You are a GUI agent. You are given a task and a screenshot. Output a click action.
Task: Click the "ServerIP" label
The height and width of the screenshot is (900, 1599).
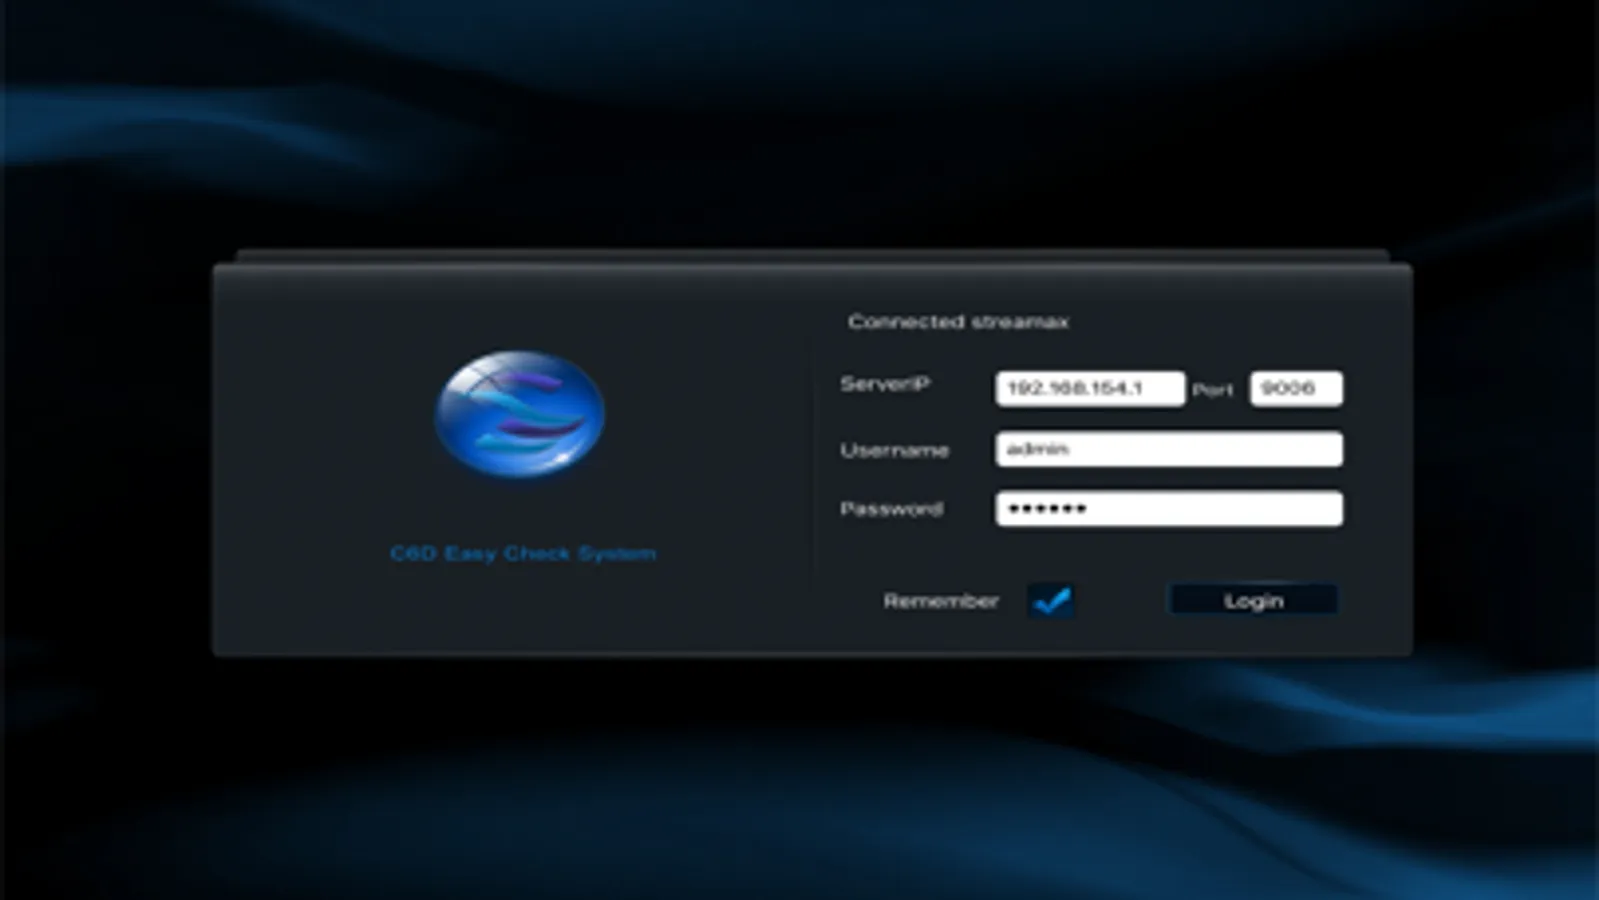click(885, 384)
